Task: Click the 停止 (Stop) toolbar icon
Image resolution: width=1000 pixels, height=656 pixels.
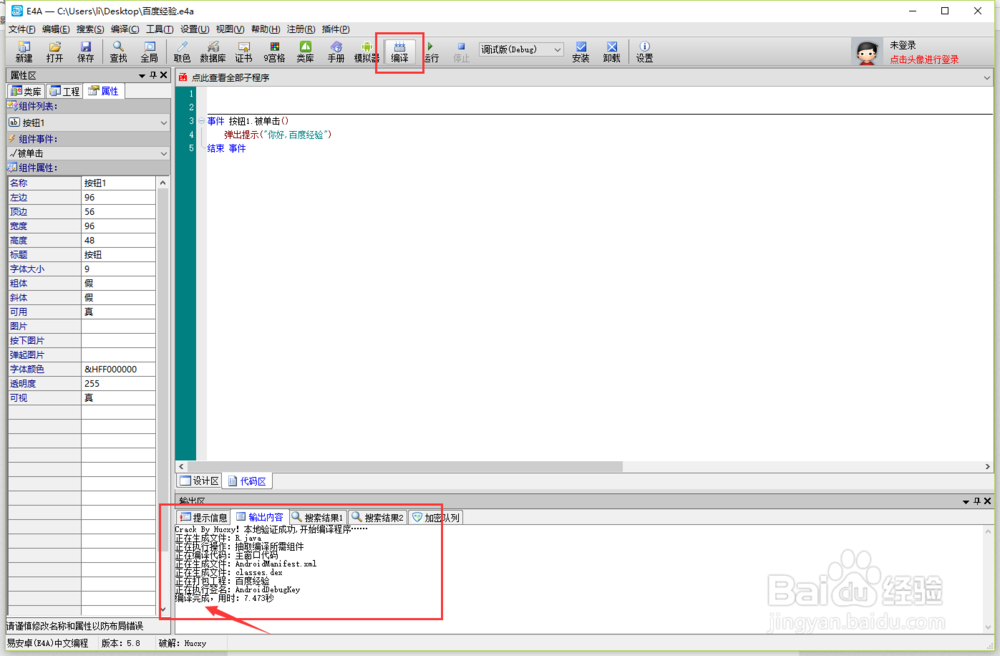Action: 461,52
